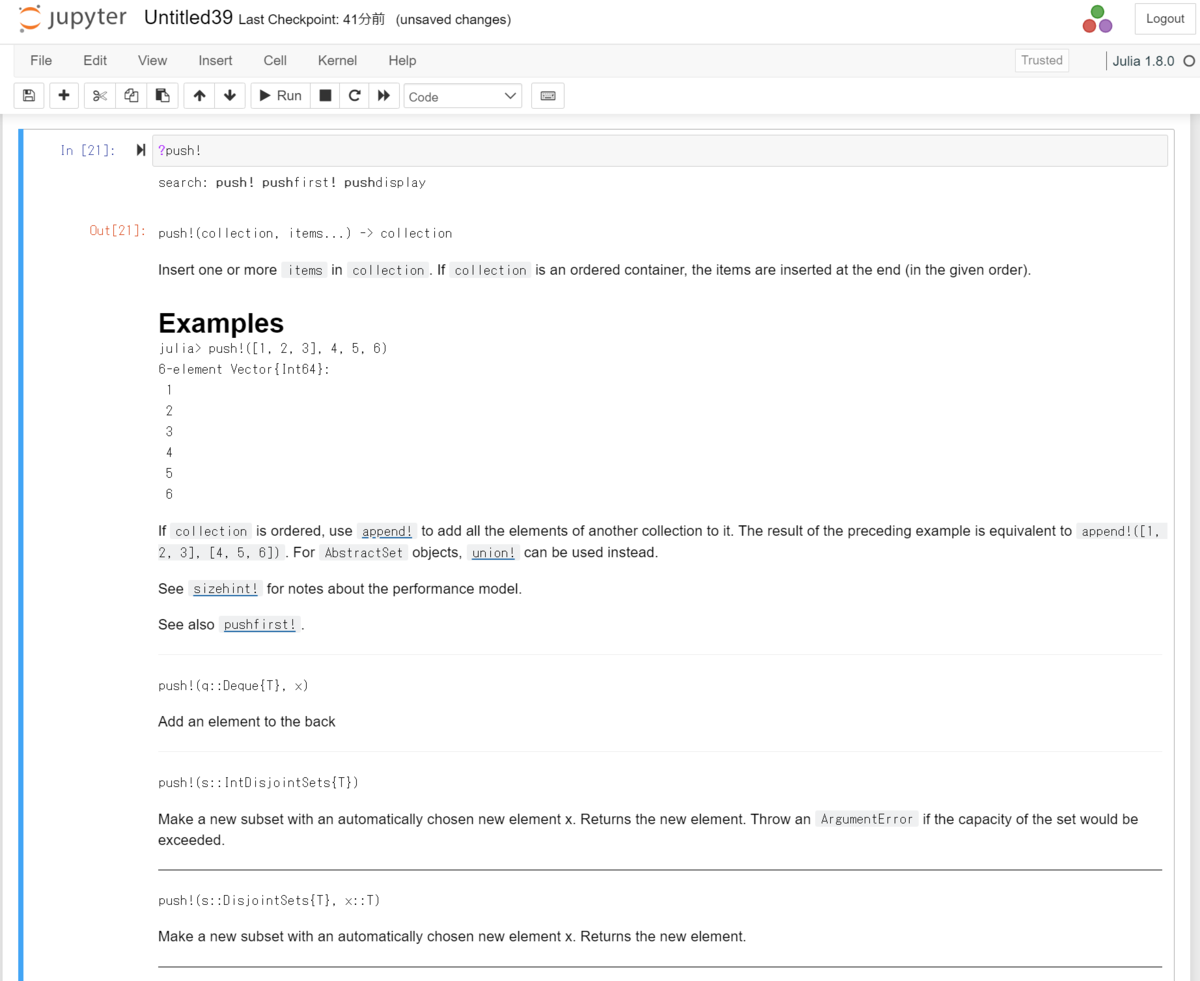Click the push!(s::DisjointSets{T}, x::T) signature

(269, 901)
